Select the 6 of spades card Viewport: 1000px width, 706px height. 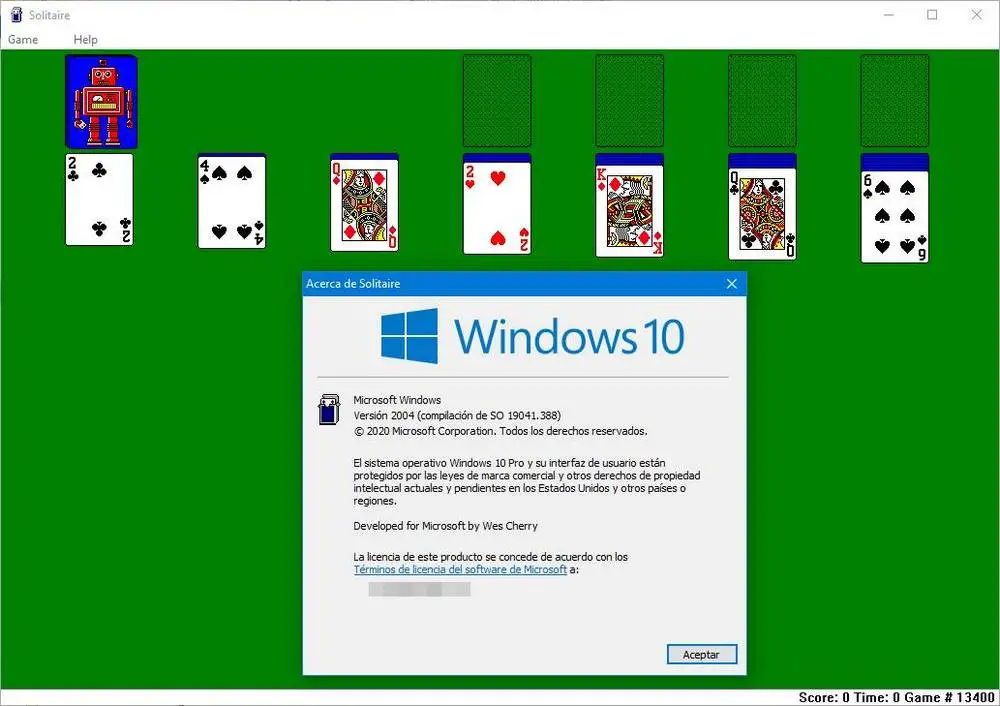(895, 217)
